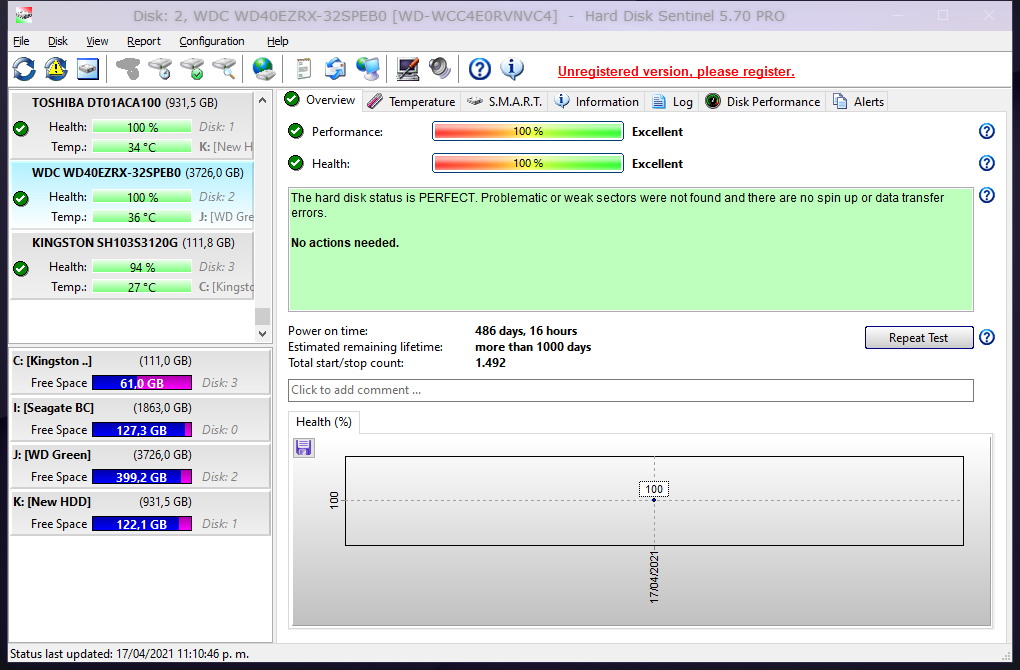Click the globe with disk toolbar icon
The width and height of the screenshot is (1020, 670).
[263, 69]
